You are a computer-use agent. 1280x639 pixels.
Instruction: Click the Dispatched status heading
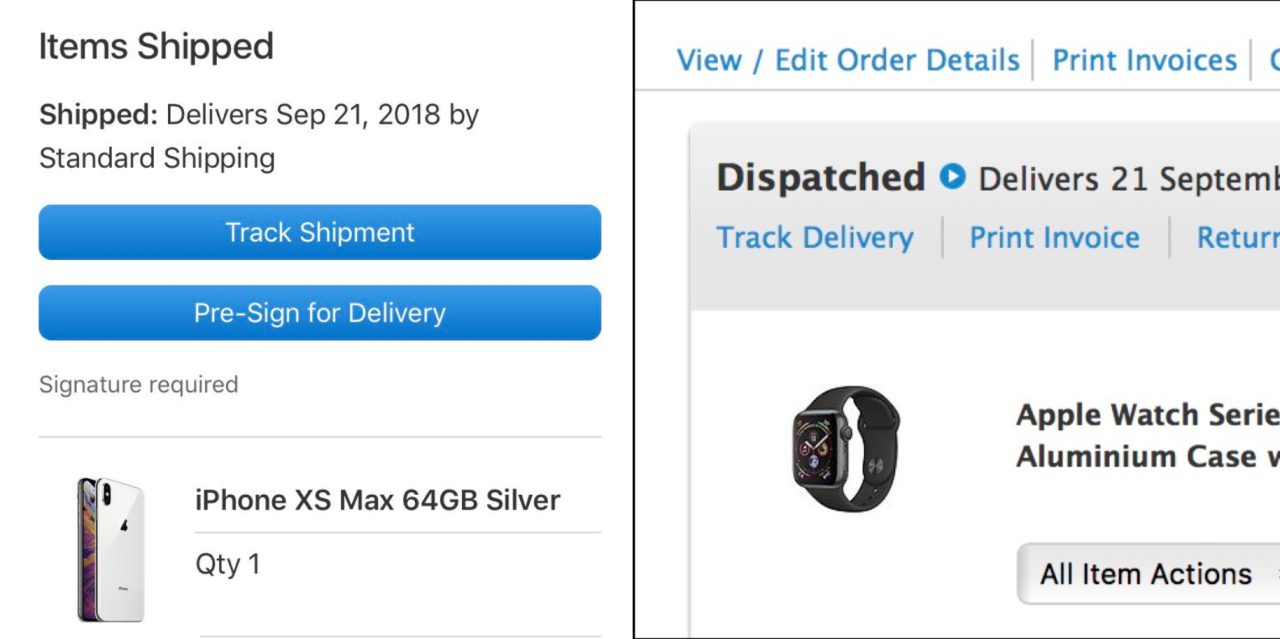[820, 178]
